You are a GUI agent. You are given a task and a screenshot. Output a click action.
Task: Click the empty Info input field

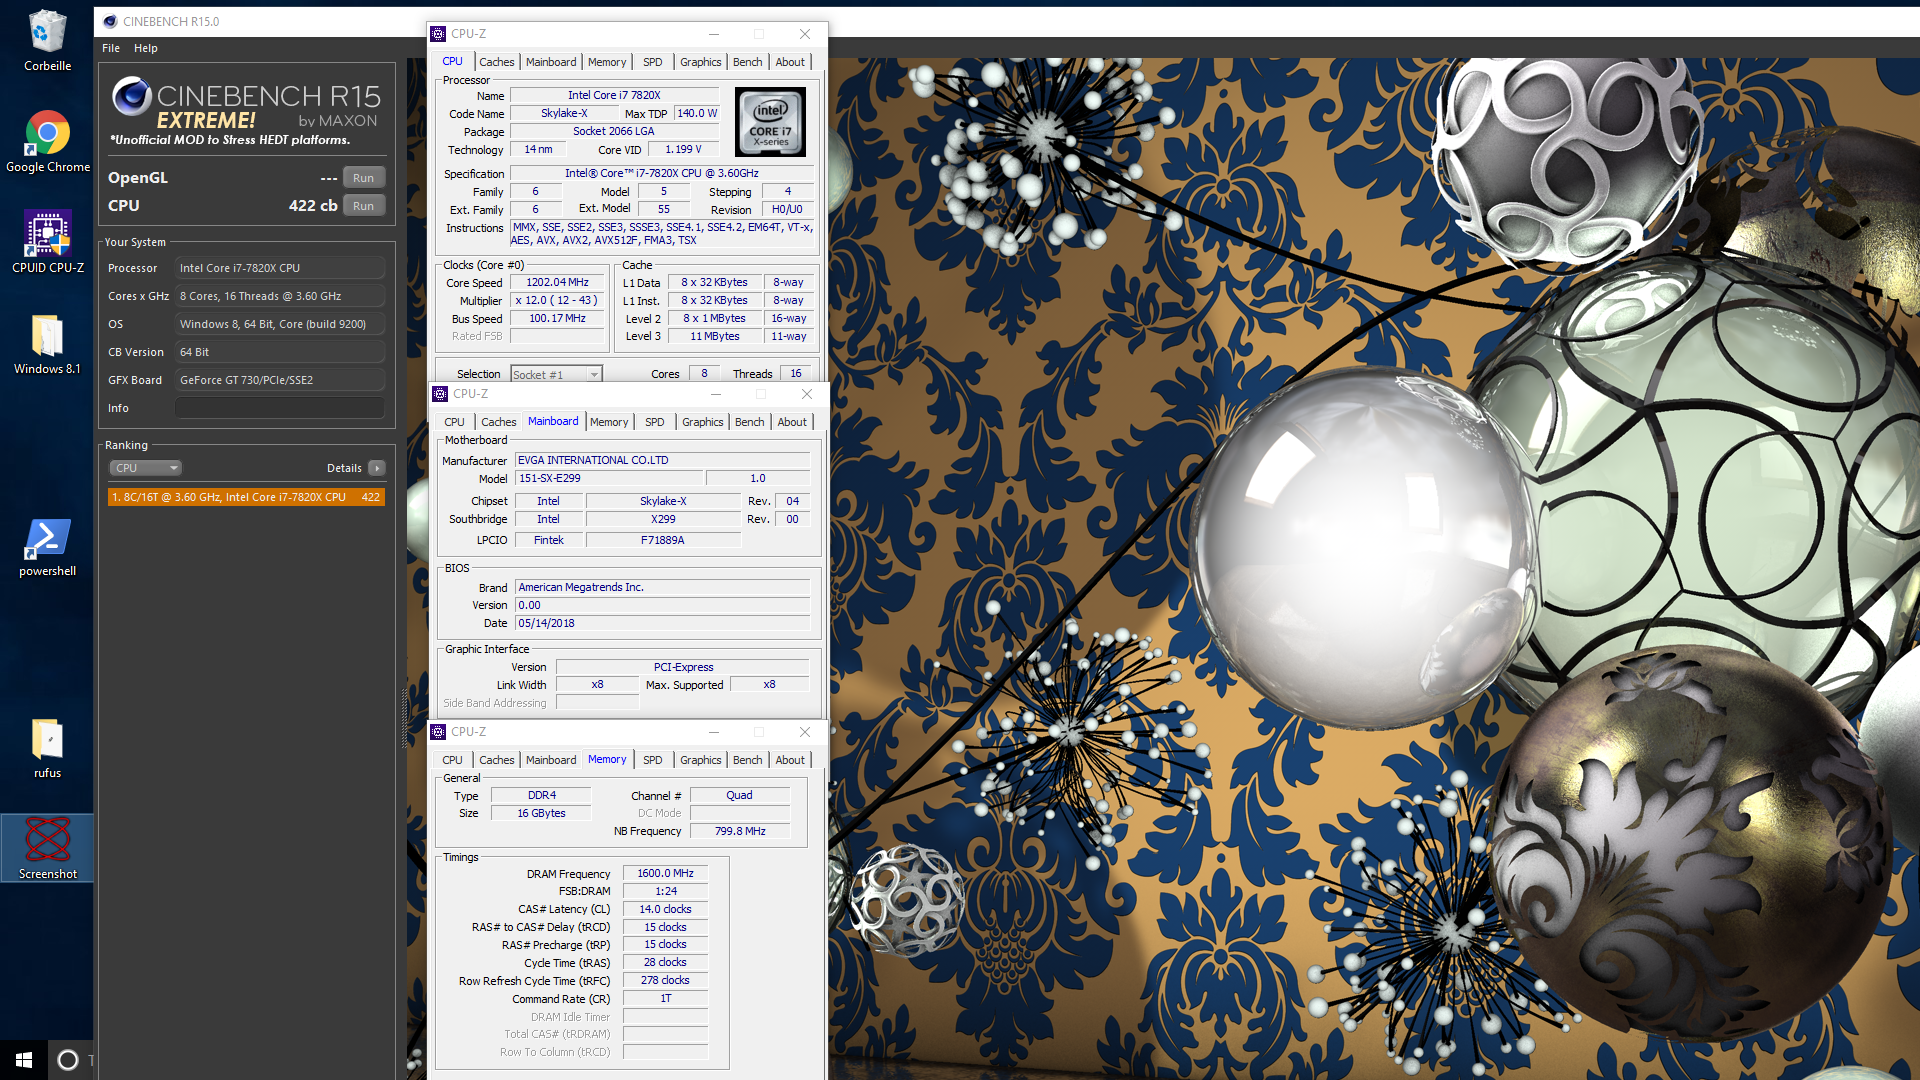(280, 408)
